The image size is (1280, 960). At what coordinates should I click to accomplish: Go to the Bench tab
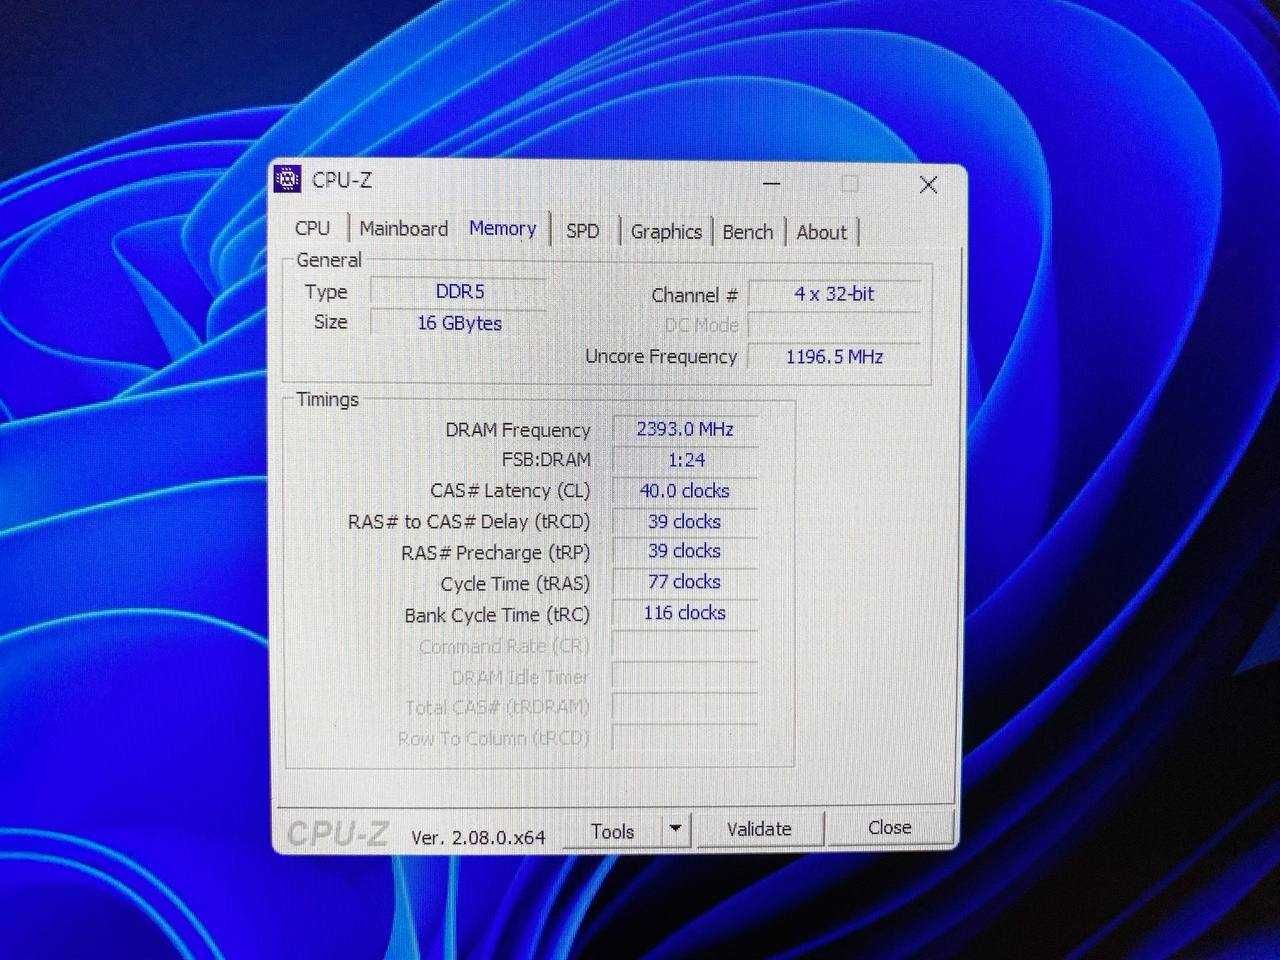click(748, 232)
